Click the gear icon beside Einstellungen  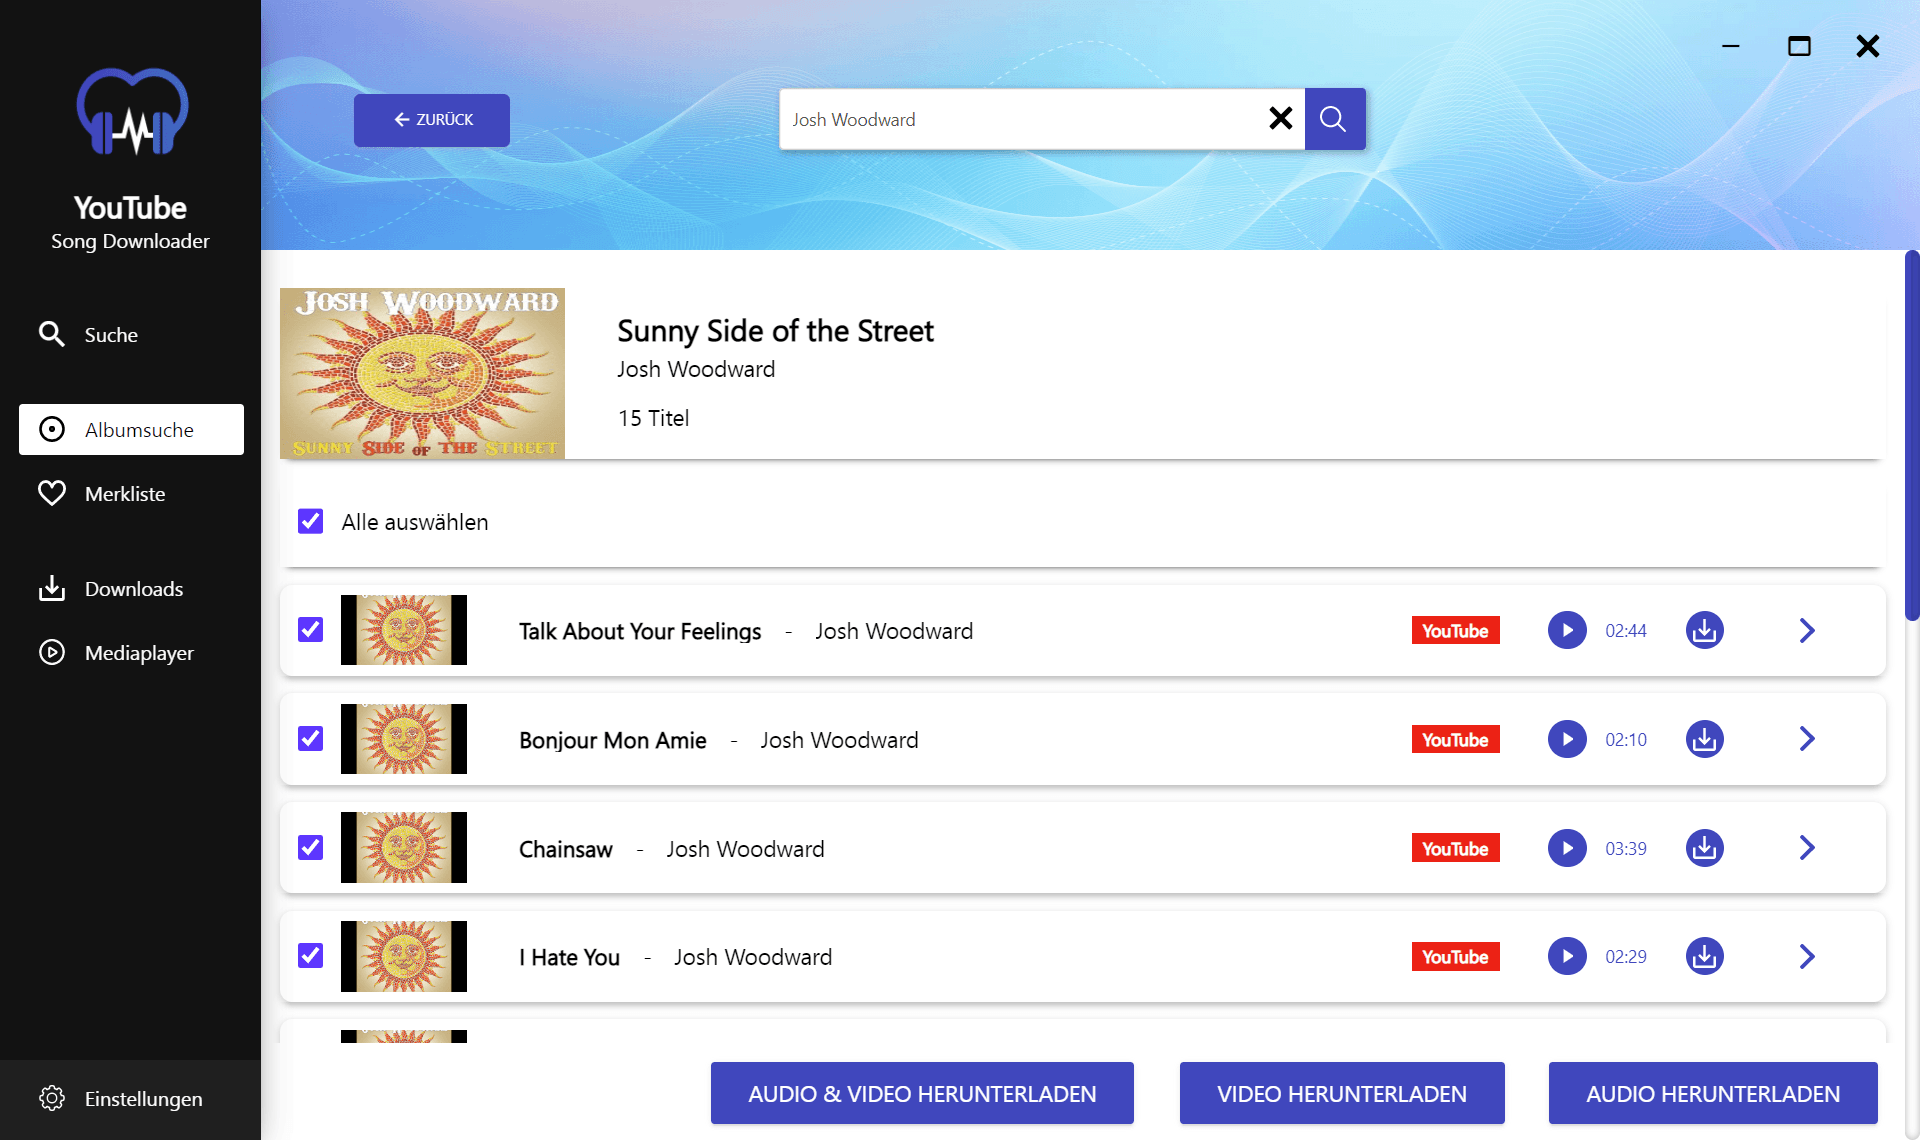(52, 1098)
